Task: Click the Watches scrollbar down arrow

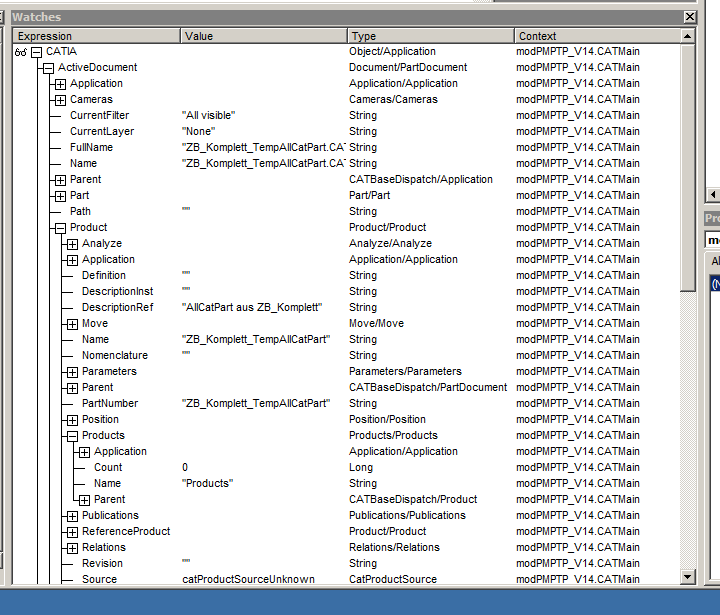Action: [687, 576]
